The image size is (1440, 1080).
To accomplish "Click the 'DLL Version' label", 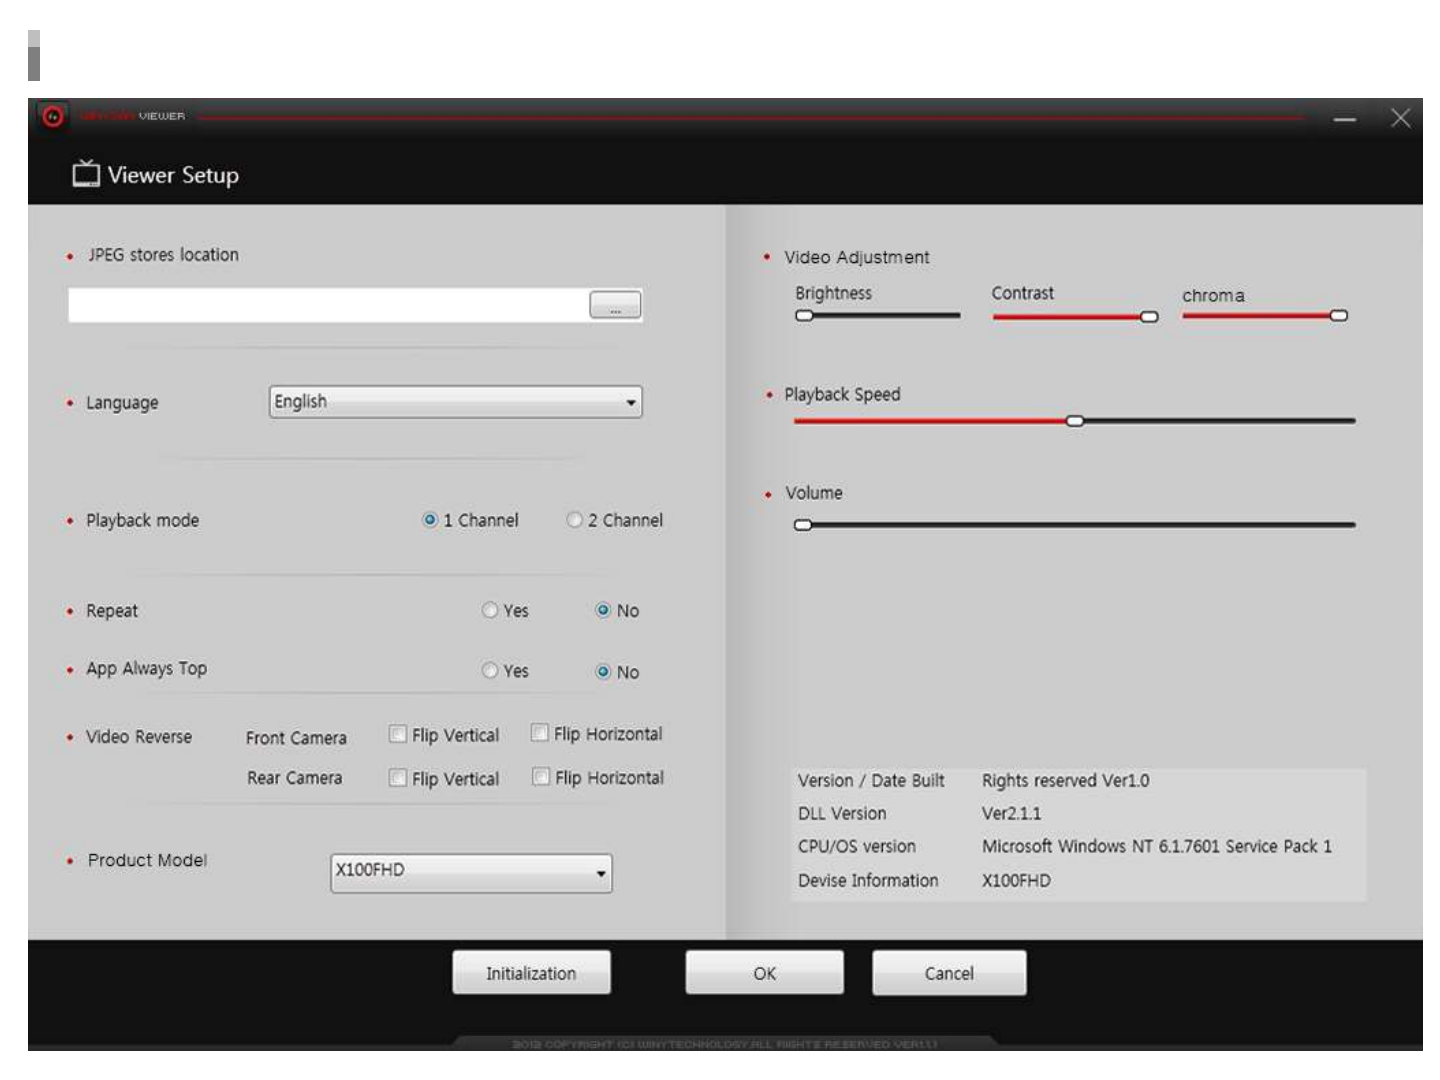I will (x=842, y=813).
